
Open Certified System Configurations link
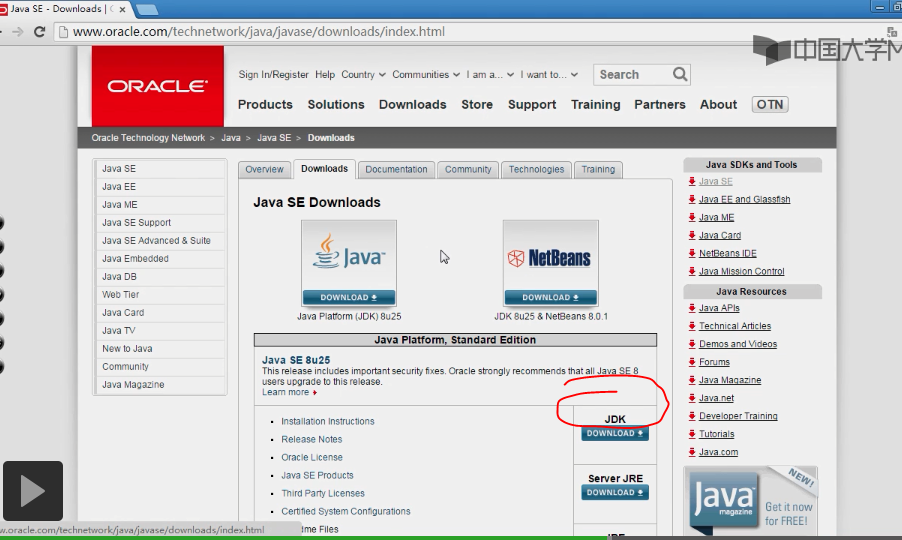346,511
